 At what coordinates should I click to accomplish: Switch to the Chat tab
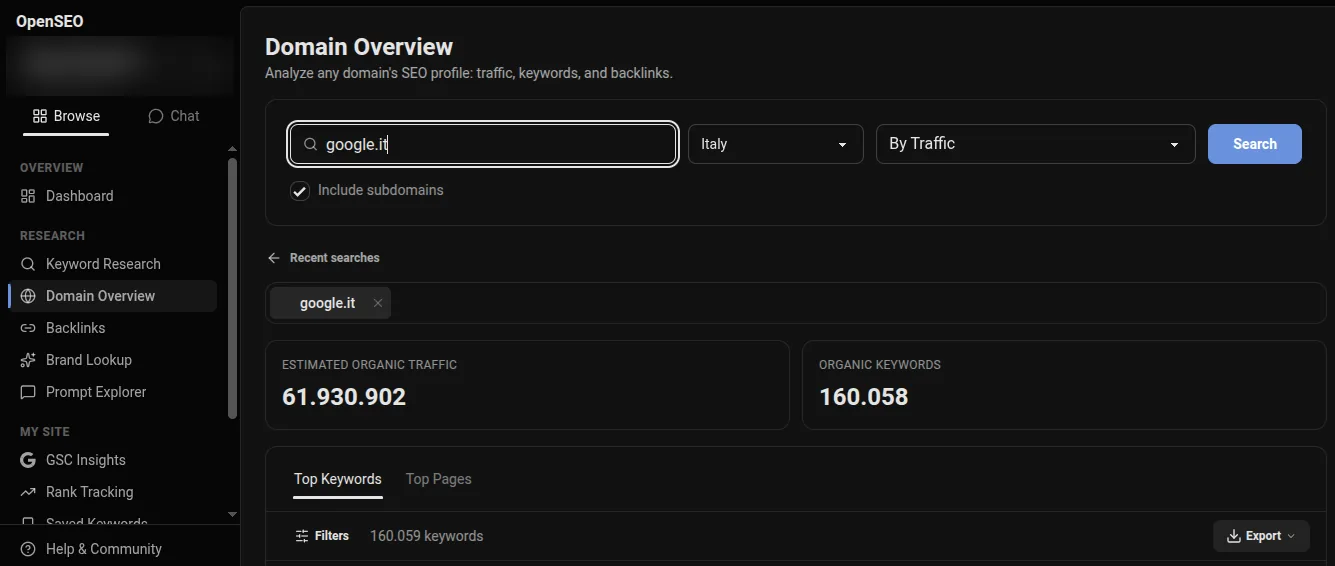[x=174, y=116]
